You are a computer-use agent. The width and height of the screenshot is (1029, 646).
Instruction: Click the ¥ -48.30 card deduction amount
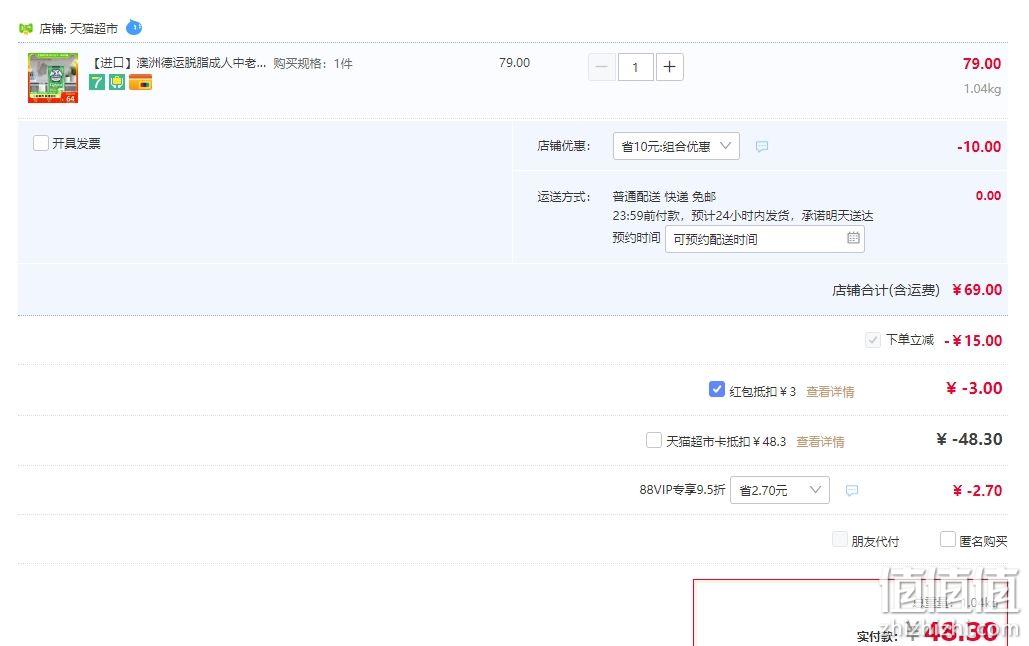tap(969, 439)
